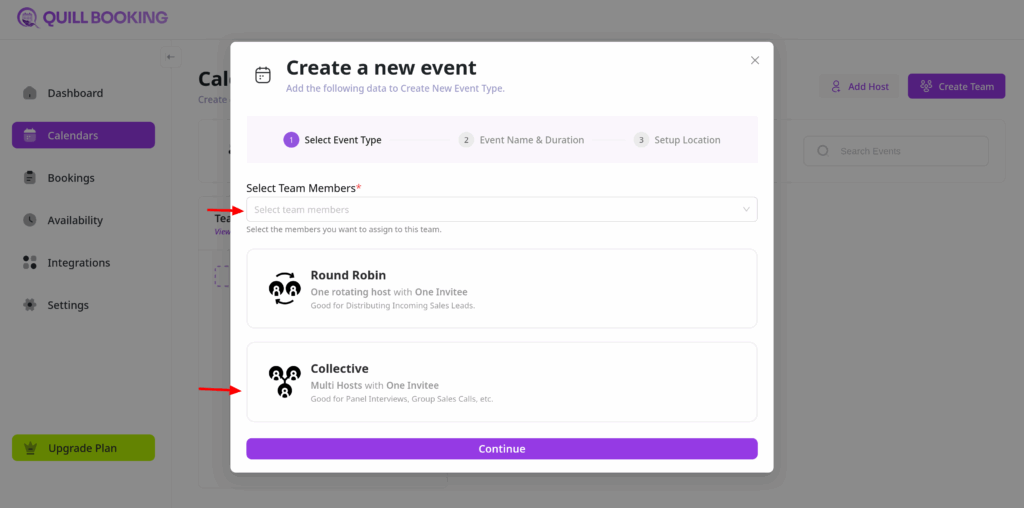Choose the Collective event type option

click(501, 382)
